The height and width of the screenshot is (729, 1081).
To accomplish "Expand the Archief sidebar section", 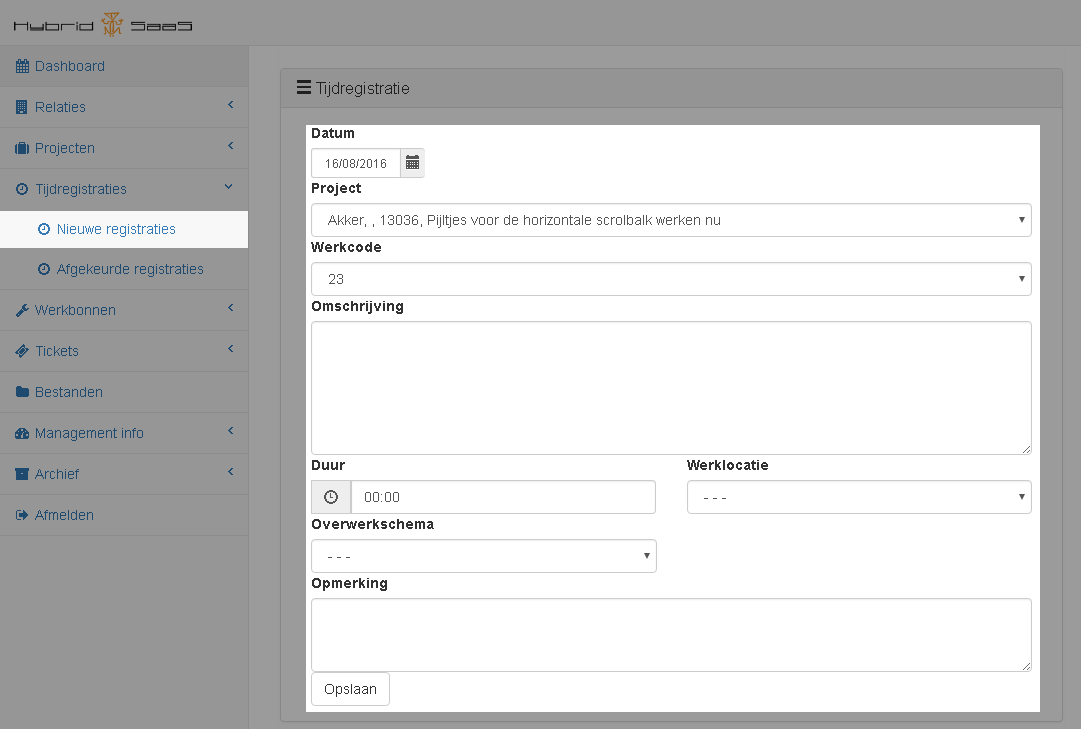I will coord(124,474).
